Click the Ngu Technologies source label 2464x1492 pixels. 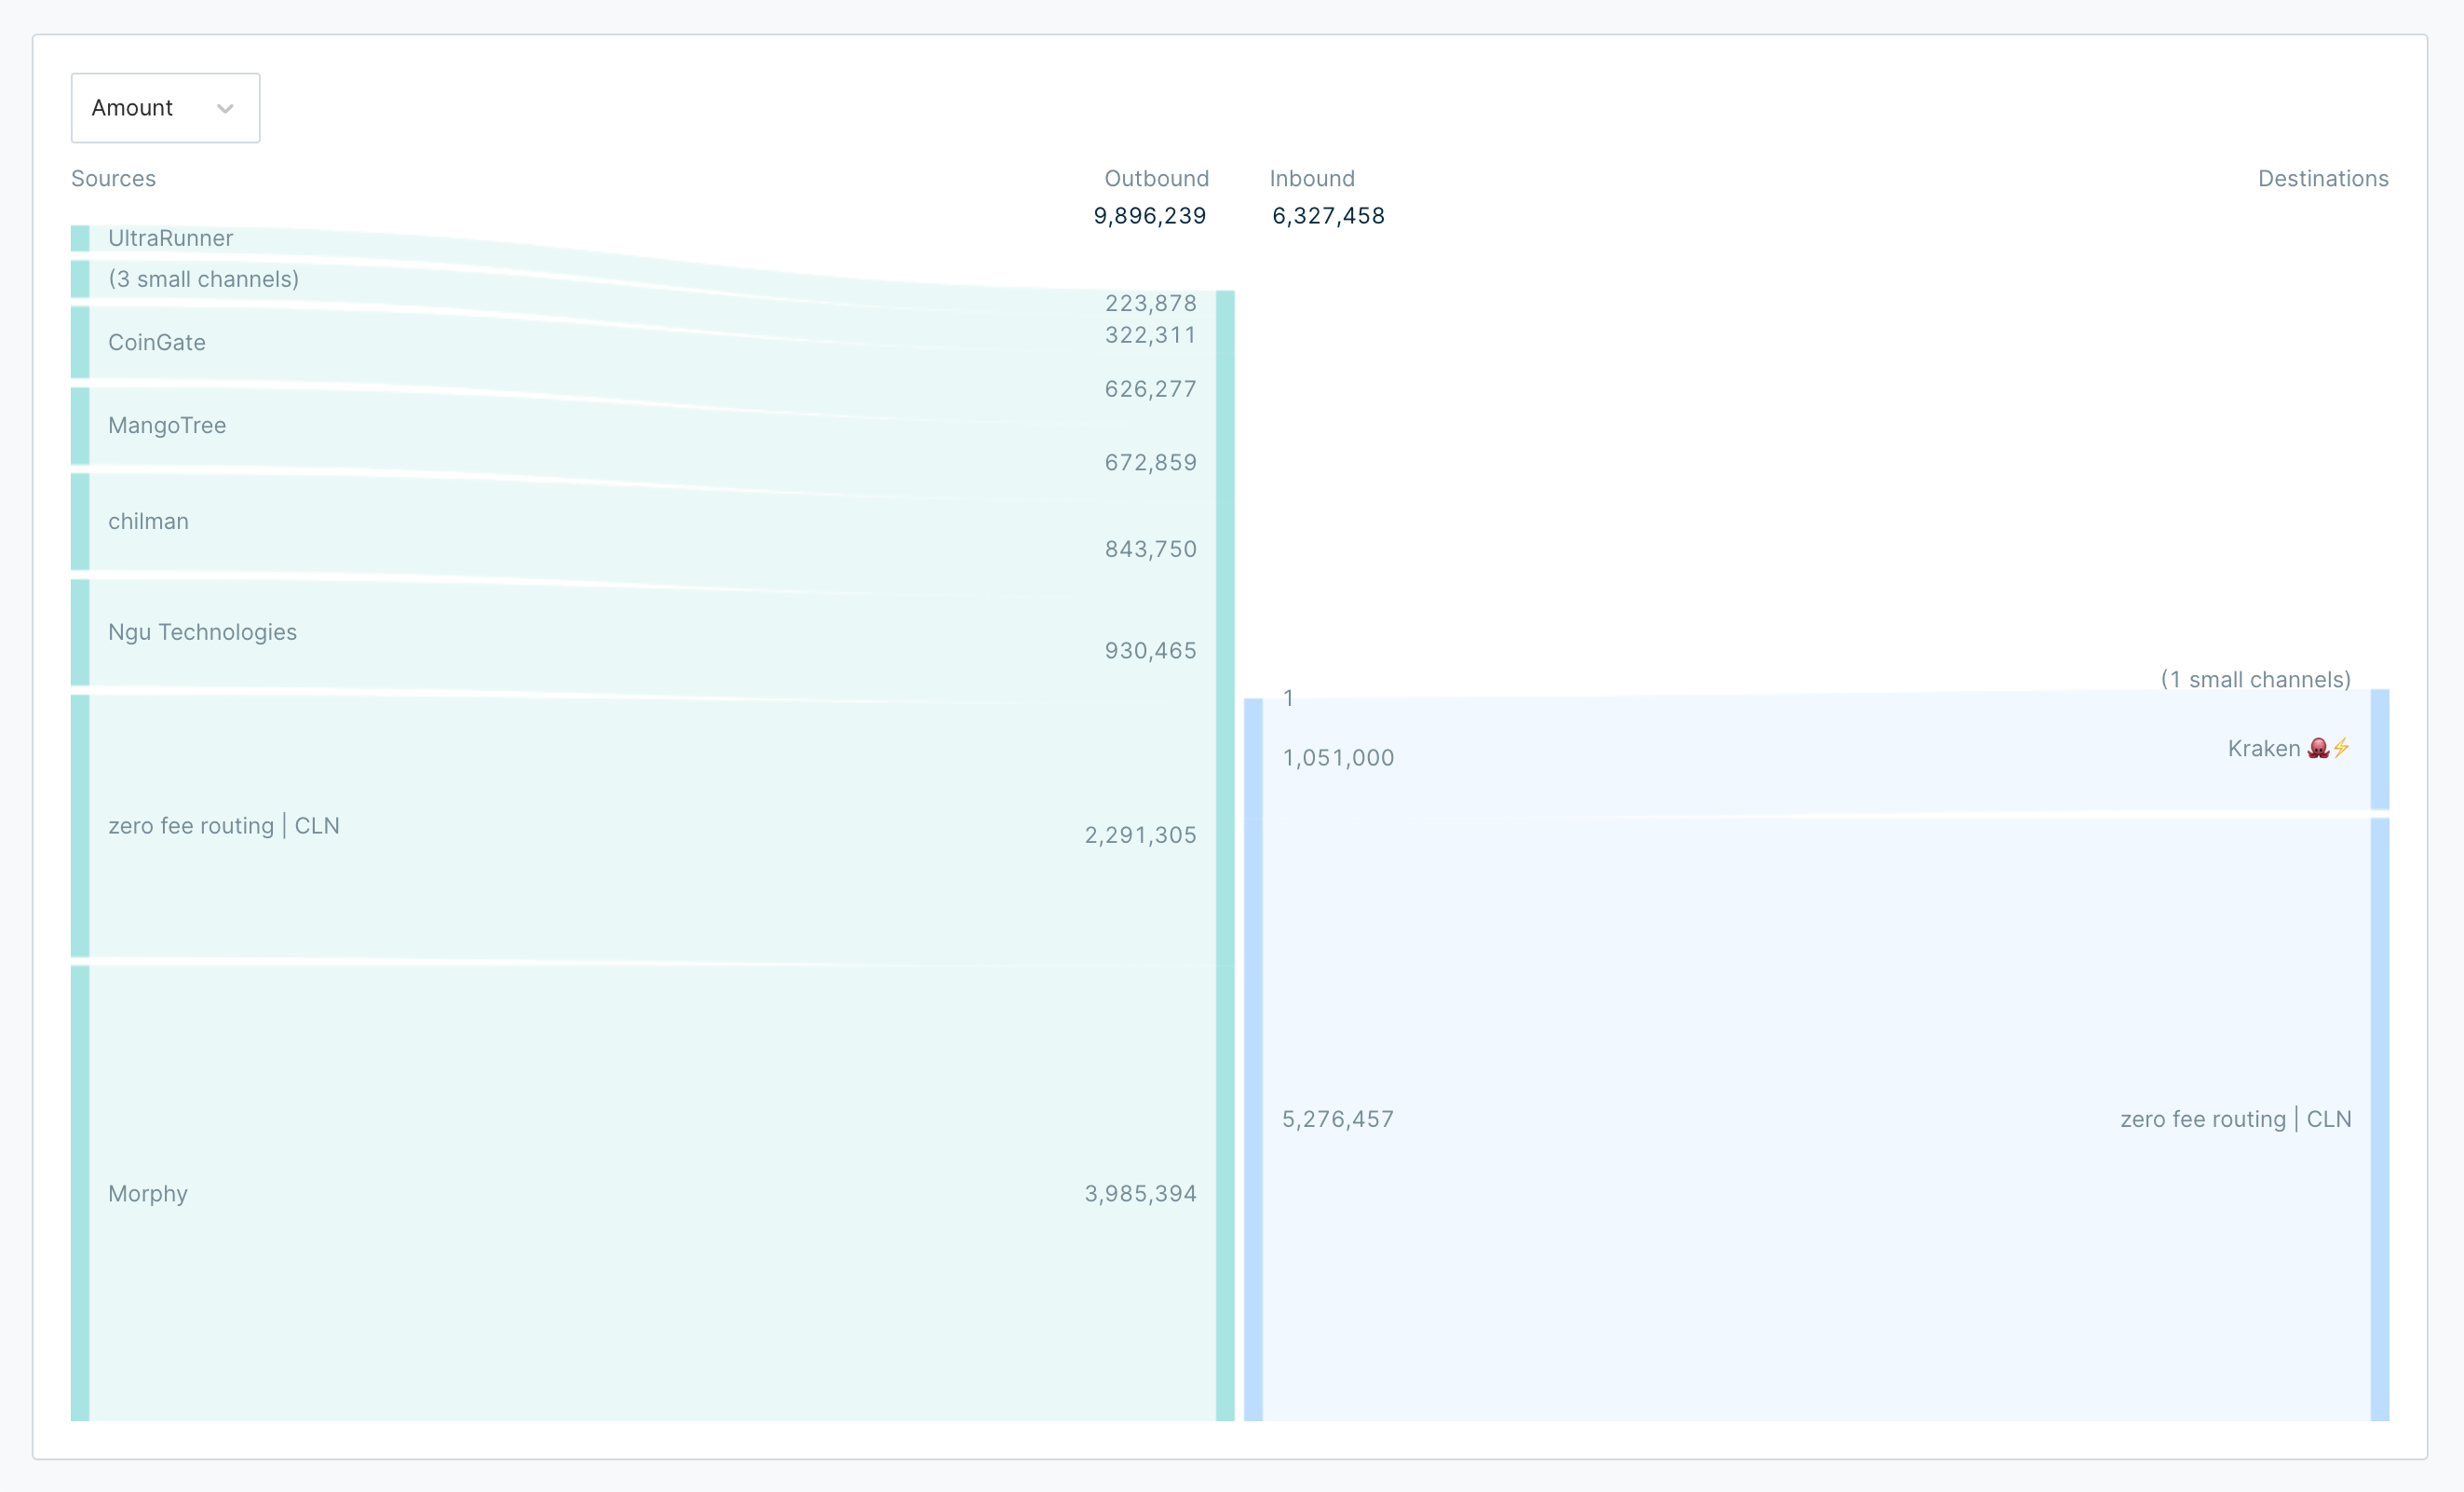202,632
